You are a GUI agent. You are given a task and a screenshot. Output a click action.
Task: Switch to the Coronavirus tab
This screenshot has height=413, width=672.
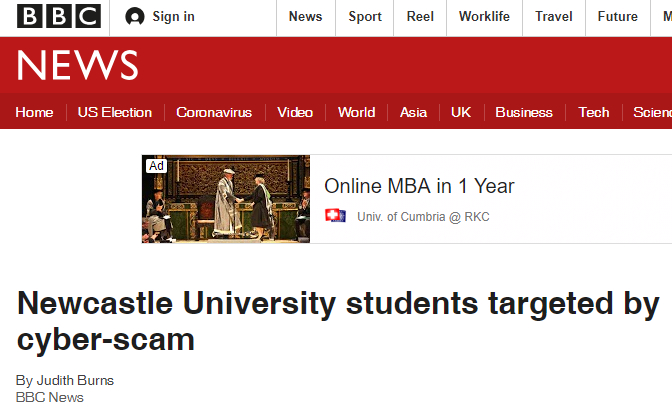coord(214,112)
